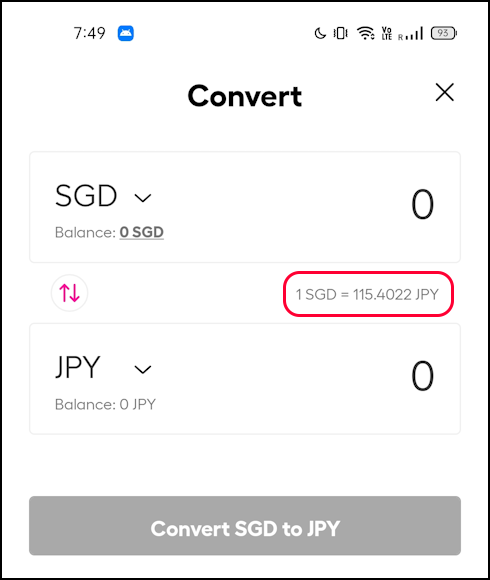This screenshot has height=580, width=490.
Task: Open the JPY currency selector label
Action: pyautogui.click(x=78, y=367)
